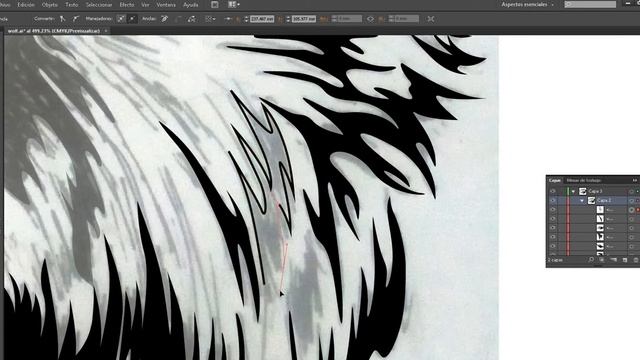Click the isolate selected object icon
Screen dimensions: 640x360
[x=430, y=19]
